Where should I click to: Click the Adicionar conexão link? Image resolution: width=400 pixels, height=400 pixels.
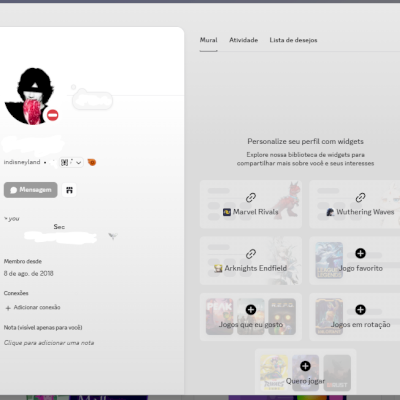(33, 307)
